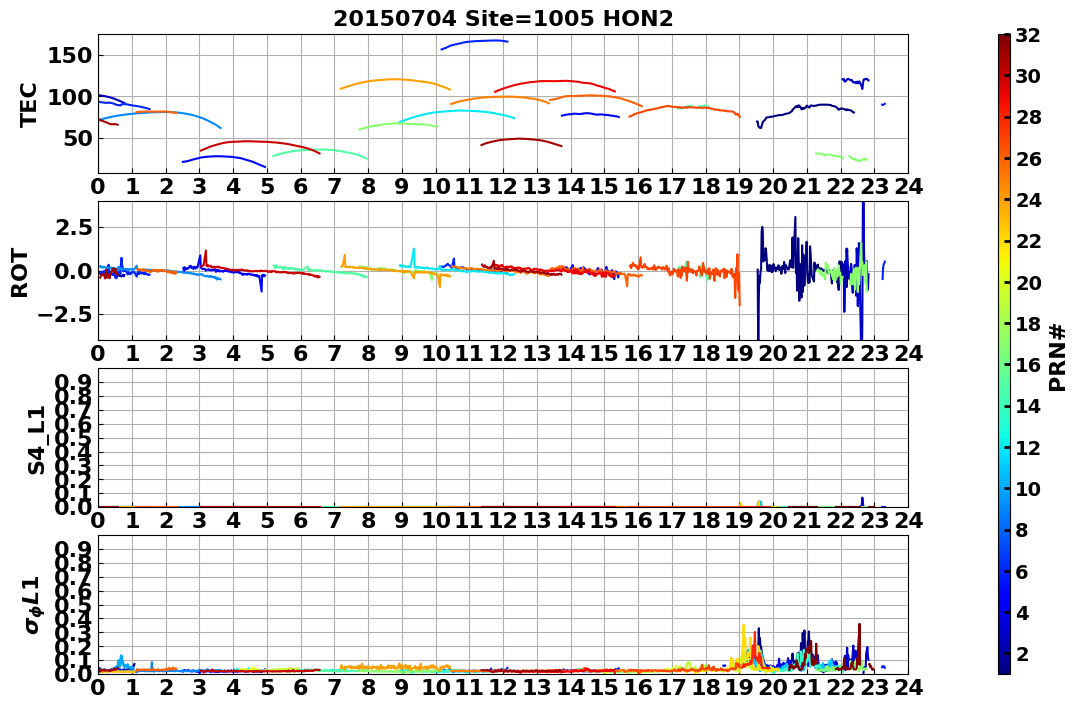Click the S4_L1 y-axis label
The height and width of the screenshot is (709, 1077).
click(36, 440)
